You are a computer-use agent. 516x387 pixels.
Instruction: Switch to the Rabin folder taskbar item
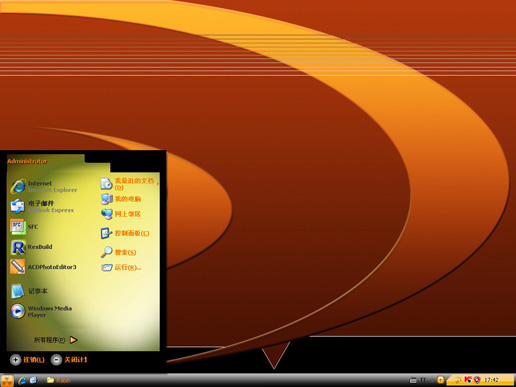(59, 380)
